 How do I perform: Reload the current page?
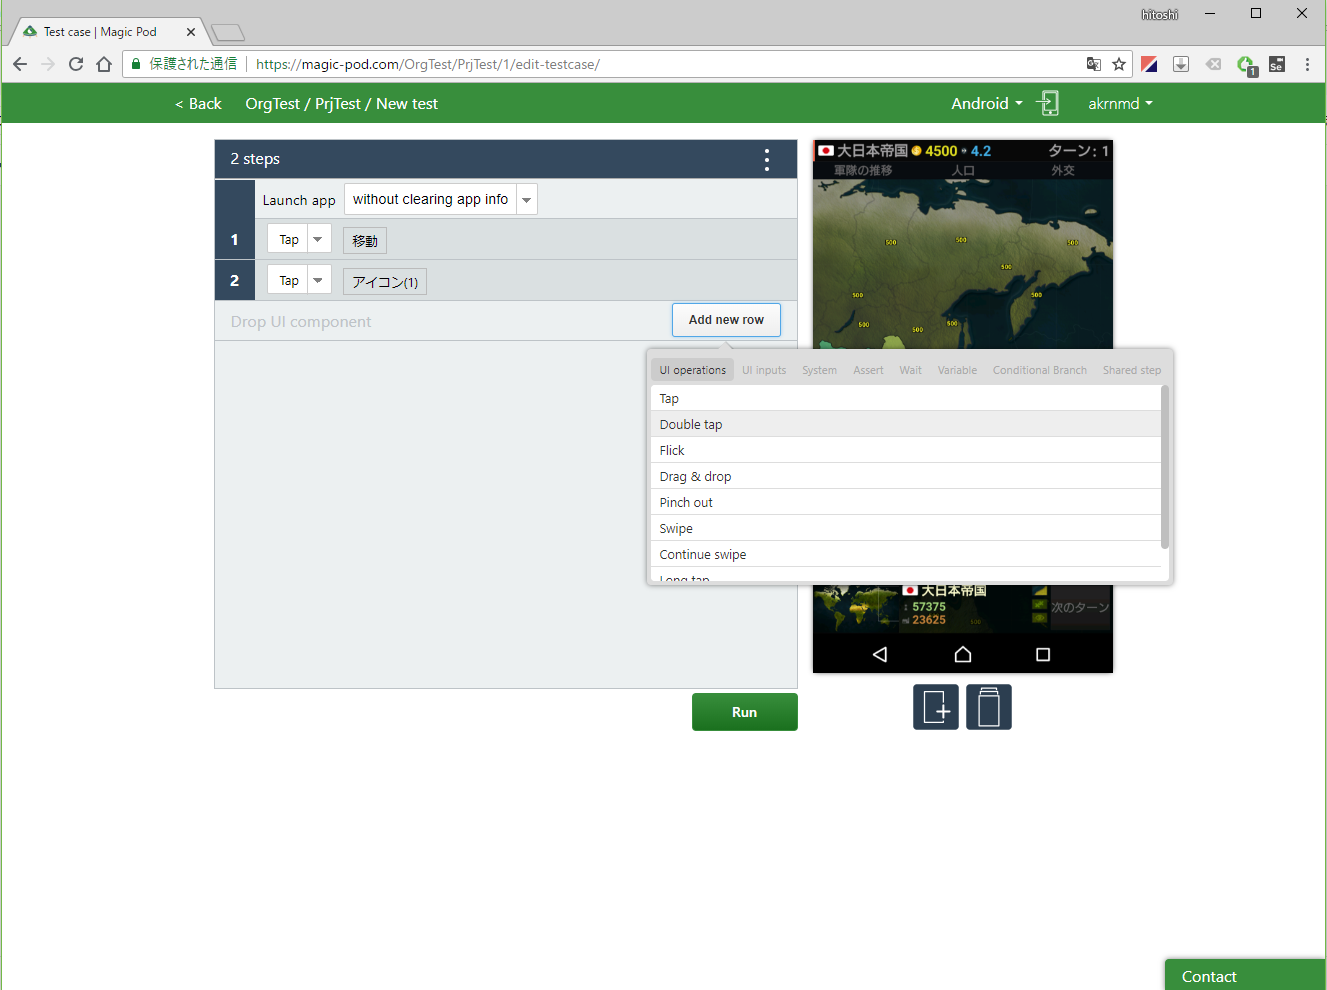tap(76, 64)
